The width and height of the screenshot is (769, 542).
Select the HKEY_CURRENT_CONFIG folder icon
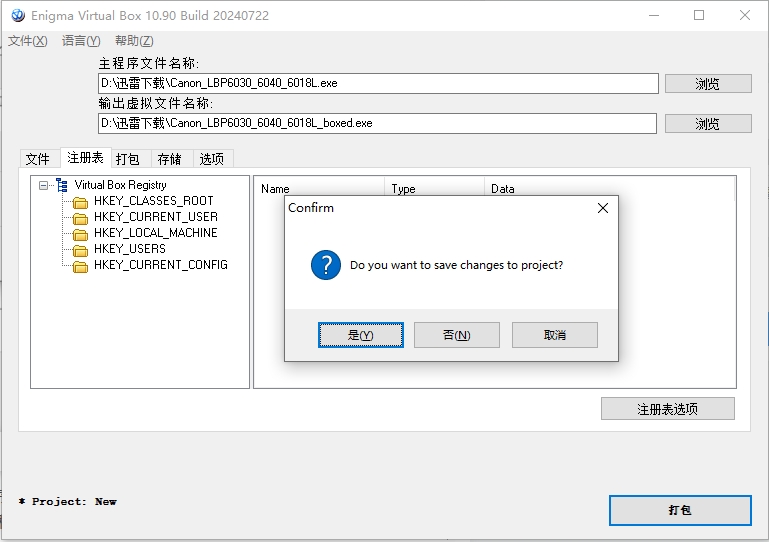coord(81,265)
